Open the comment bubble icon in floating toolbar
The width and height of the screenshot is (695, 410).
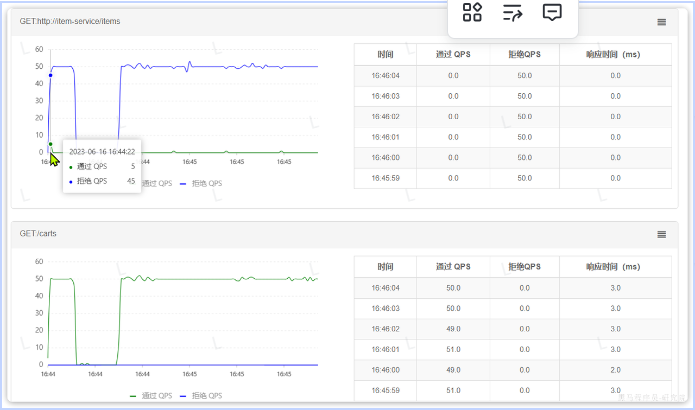point(552,12)
